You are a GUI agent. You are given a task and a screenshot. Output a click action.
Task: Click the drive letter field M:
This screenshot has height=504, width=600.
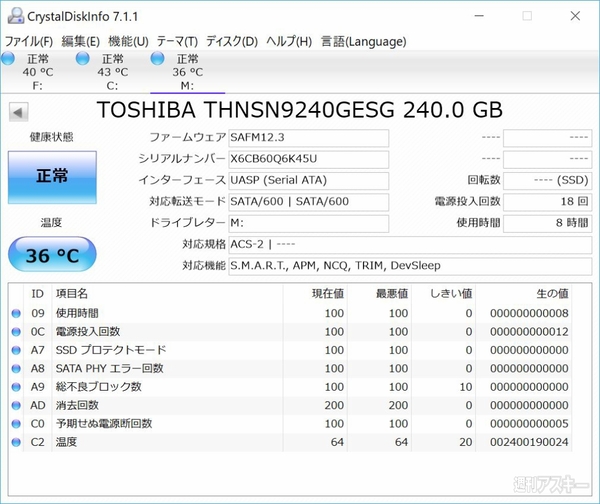(309, 223)
